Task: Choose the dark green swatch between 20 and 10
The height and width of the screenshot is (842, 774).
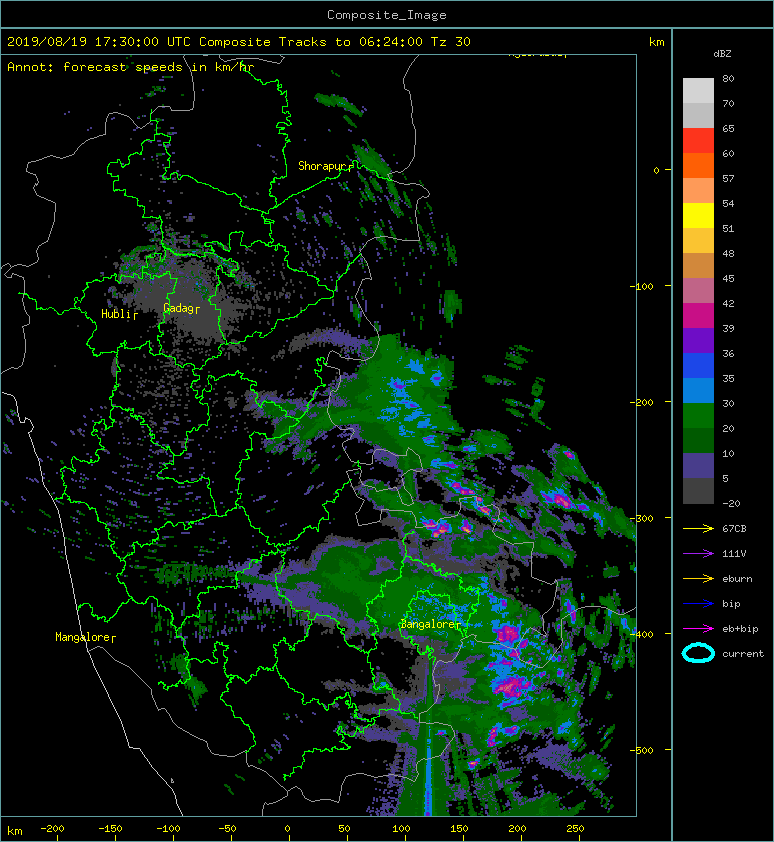Action: tap(698, 440)
